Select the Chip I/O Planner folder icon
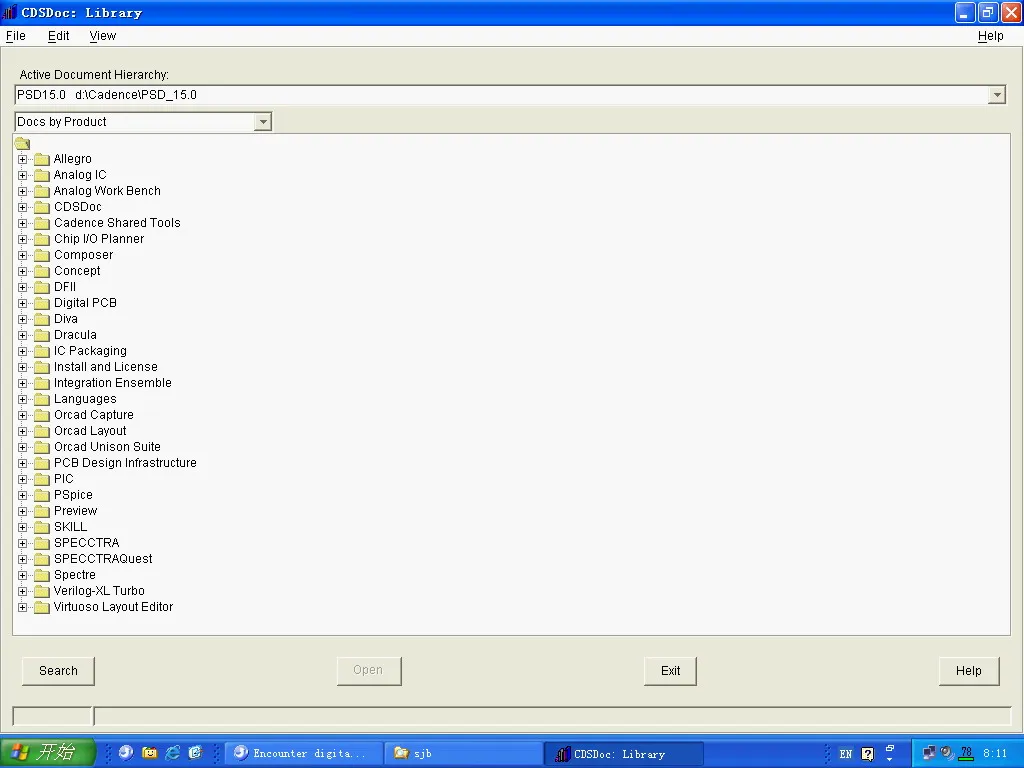The width and height of the screenshot is (1024, 768). (x=42, y=239)
